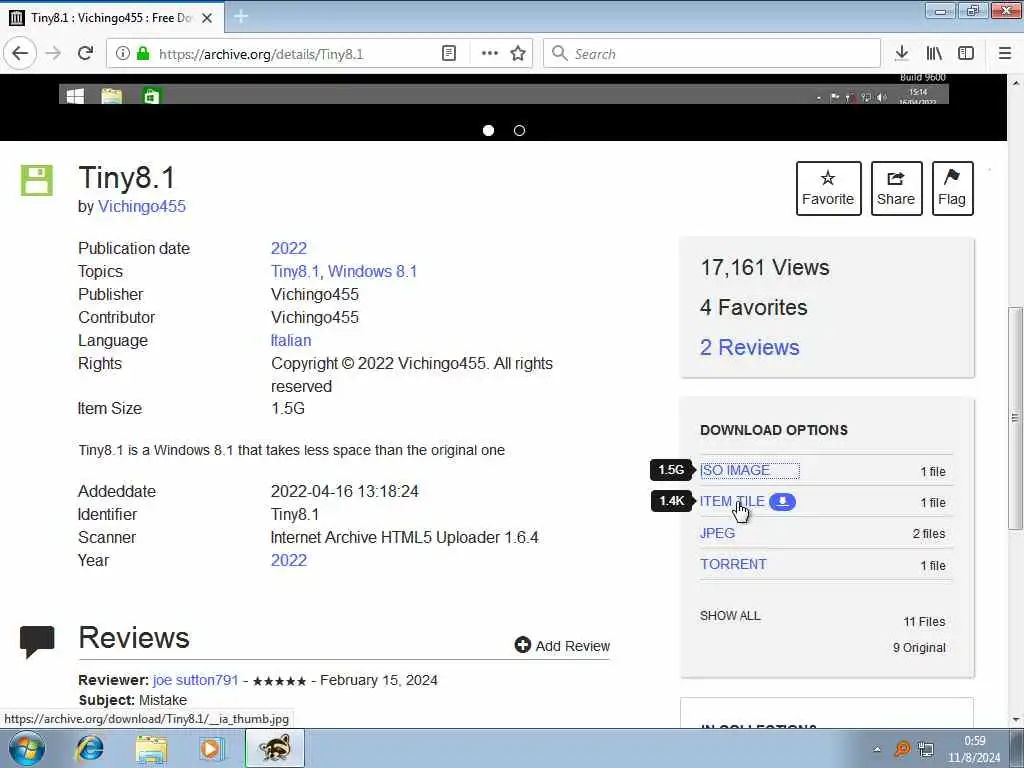Click the Reviews speech bubble icon
The image size is (1024, 768).
point(37,641)
